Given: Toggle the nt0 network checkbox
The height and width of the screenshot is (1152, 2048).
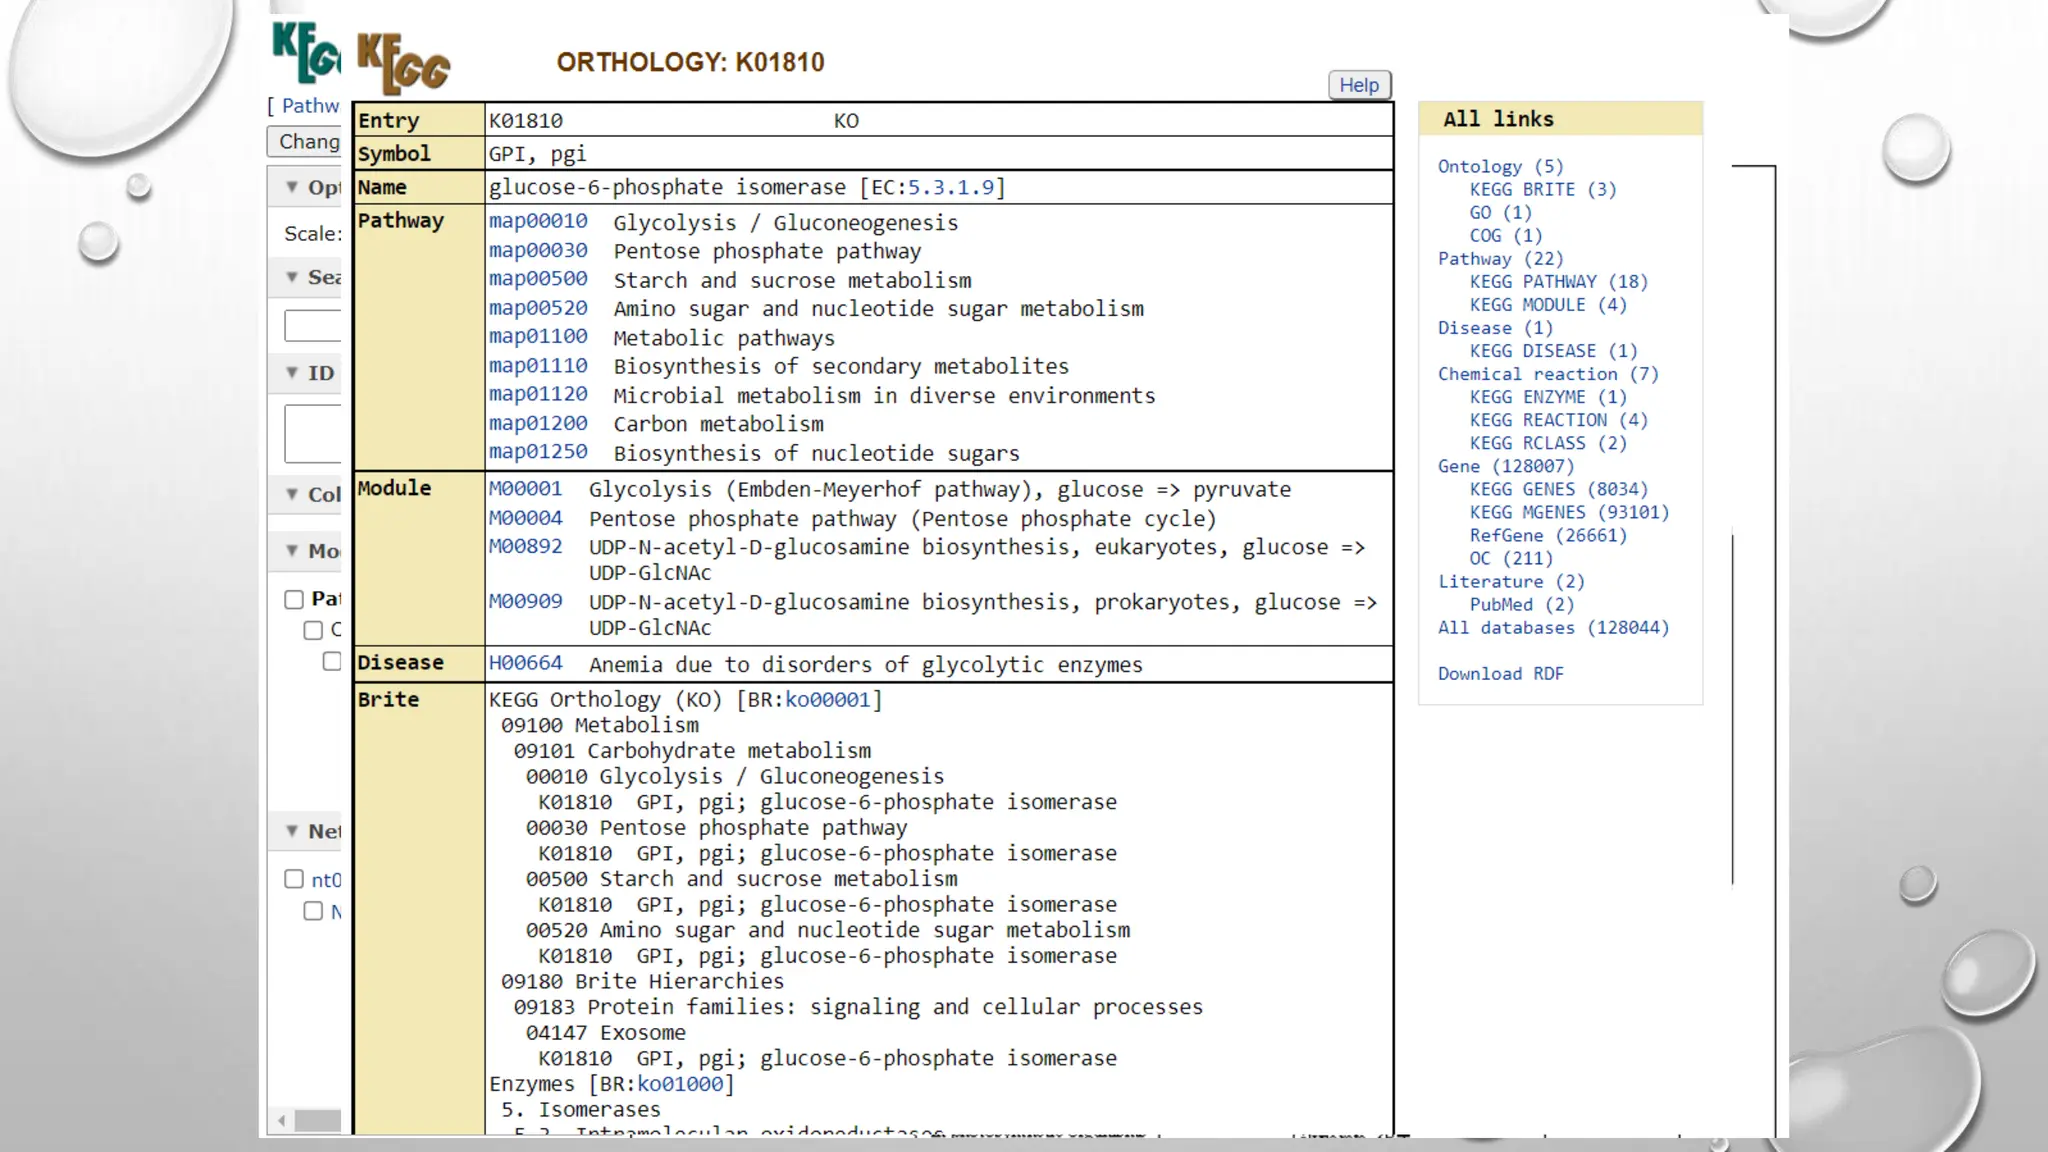Looking at the screenshot, I should [x=294, y=879].
